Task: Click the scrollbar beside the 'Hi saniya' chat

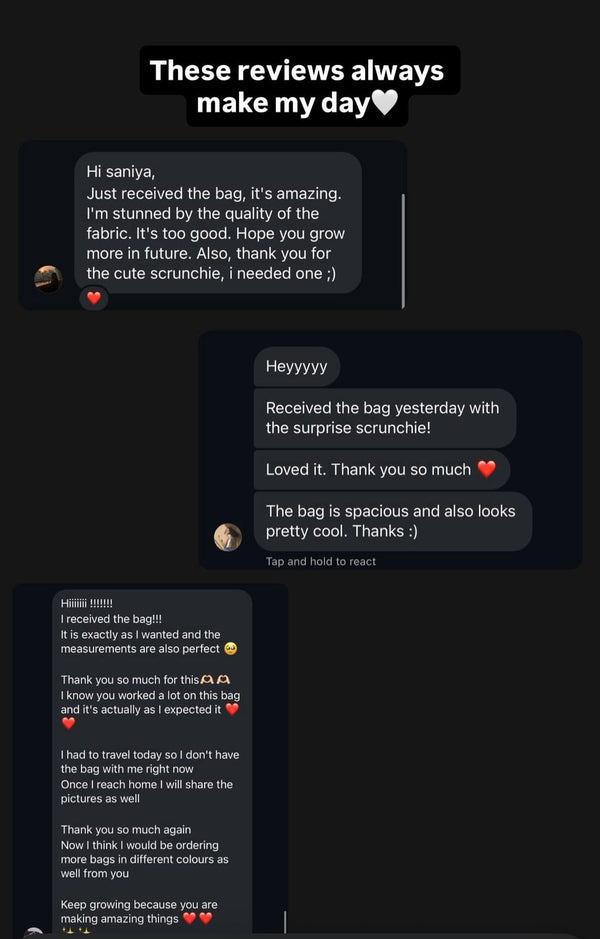Action: 402,250
